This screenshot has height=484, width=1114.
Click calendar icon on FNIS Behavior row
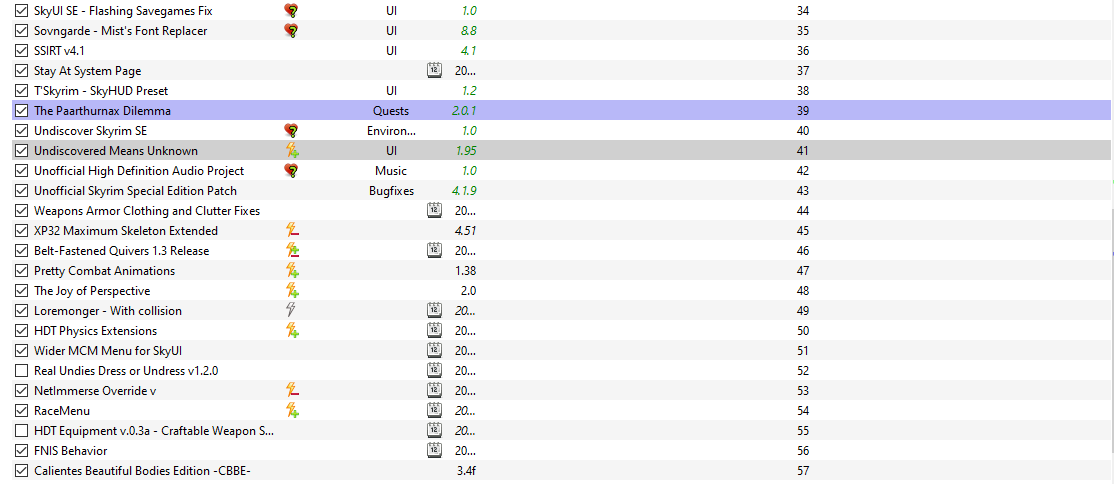(435, 450)
